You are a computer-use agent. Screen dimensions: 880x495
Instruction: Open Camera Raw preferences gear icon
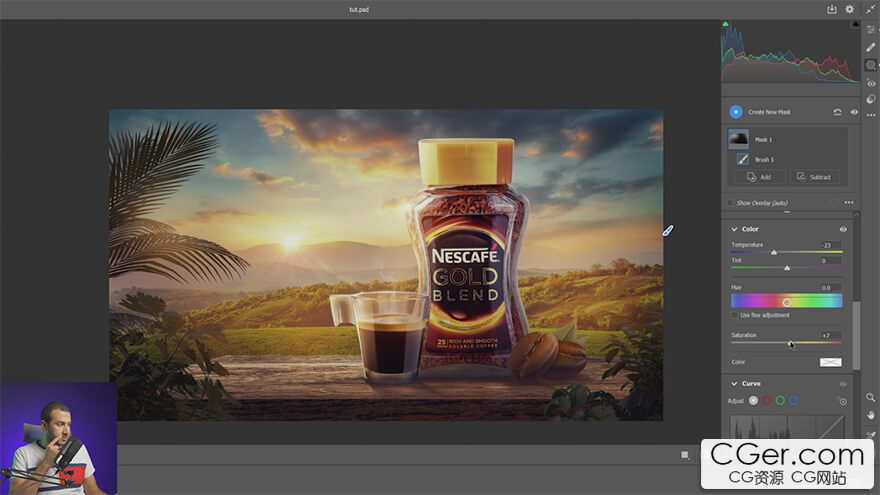[x=850, y=10]
